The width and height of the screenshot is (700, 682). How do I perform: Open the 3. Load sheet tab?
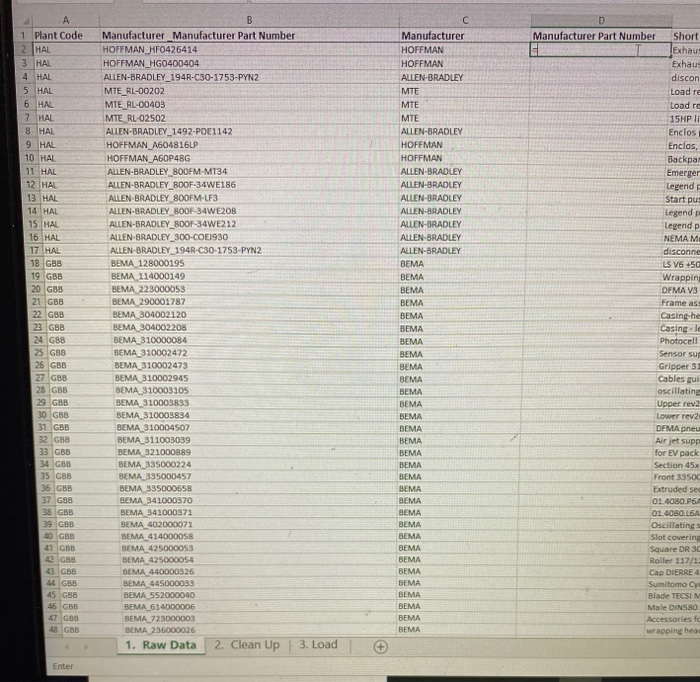pos(318,645)
